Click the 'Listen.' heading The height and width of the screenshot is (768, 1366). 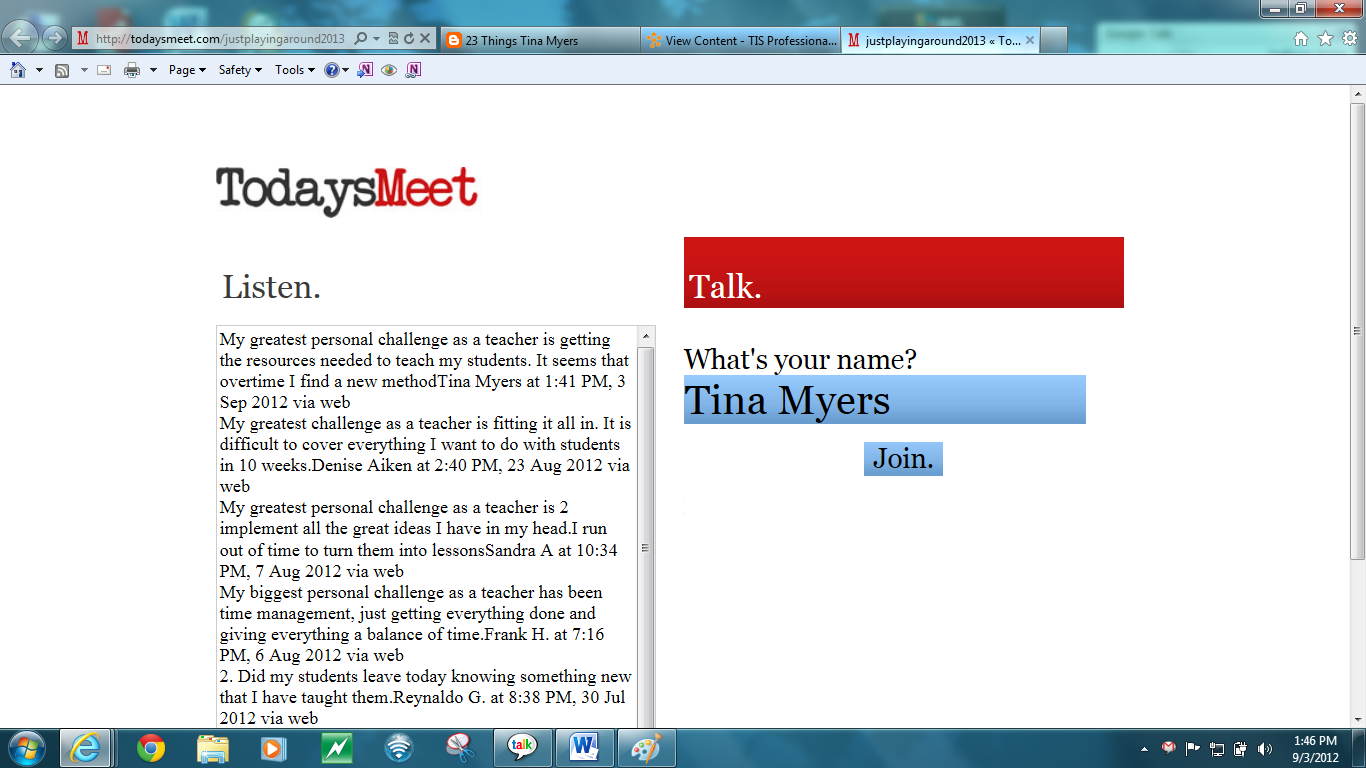coord(272,288)
